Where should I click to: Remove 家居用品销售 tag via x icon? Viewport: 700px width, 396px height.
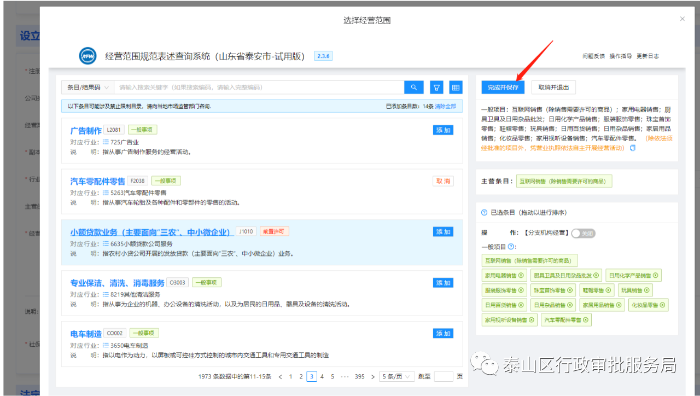(619, 305)
